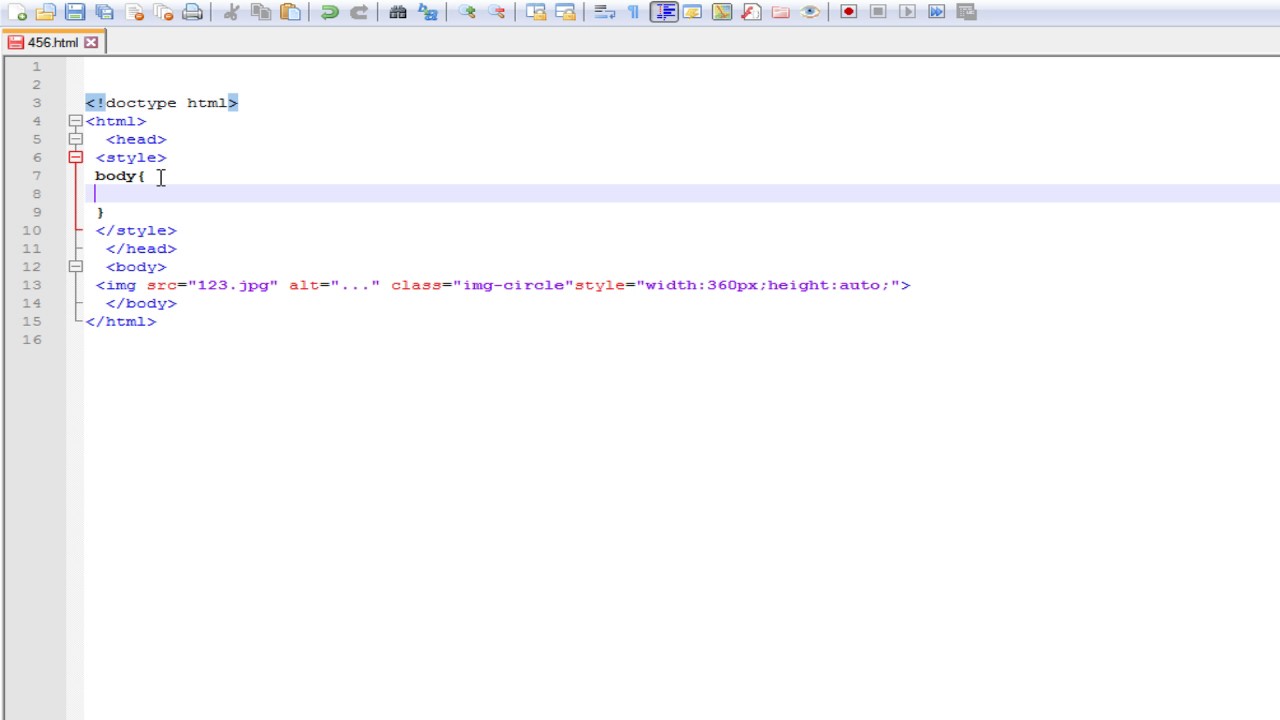Viewport: 1280px width, 720px height.
Task: Click line number 16 in margin
Action: point(32,340)
